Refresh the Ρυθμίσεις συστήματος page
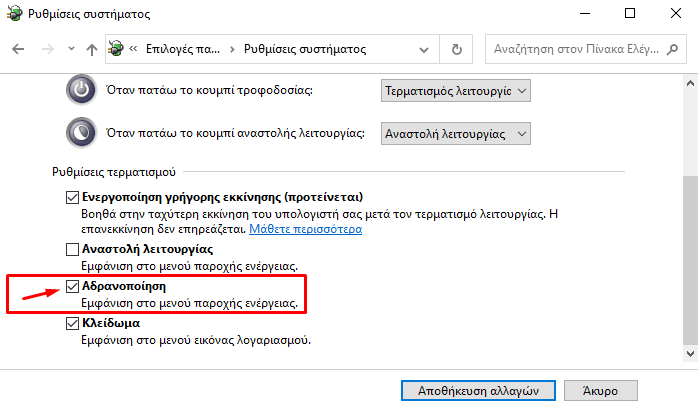The image size is (698, 410). [456, 49]
